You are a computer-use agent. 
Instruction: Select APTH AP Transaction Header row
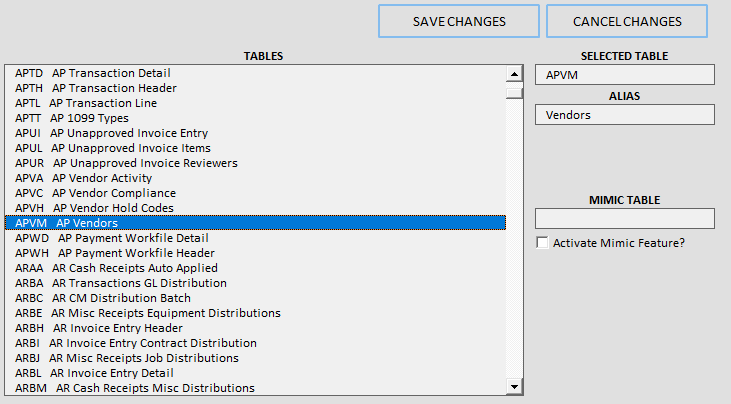click(x=255, y=88)
